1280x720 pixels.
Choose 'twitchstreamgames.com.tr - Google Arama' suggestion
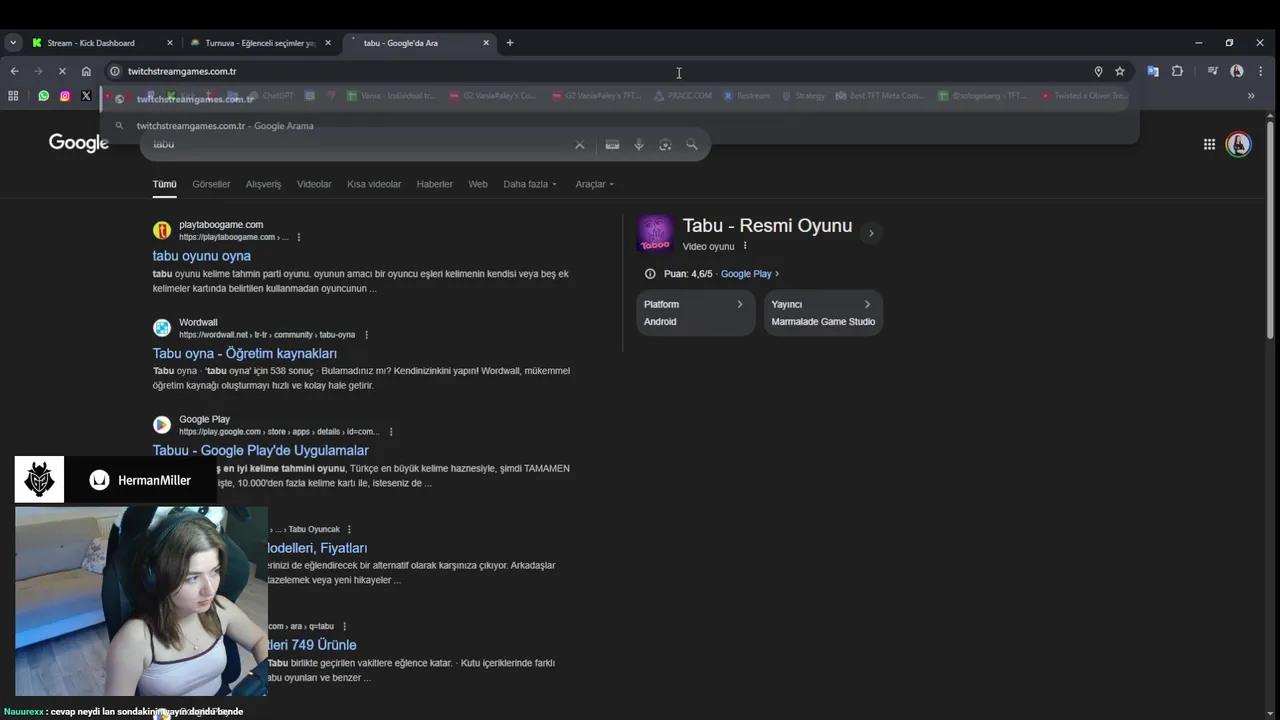coord(620,126)
